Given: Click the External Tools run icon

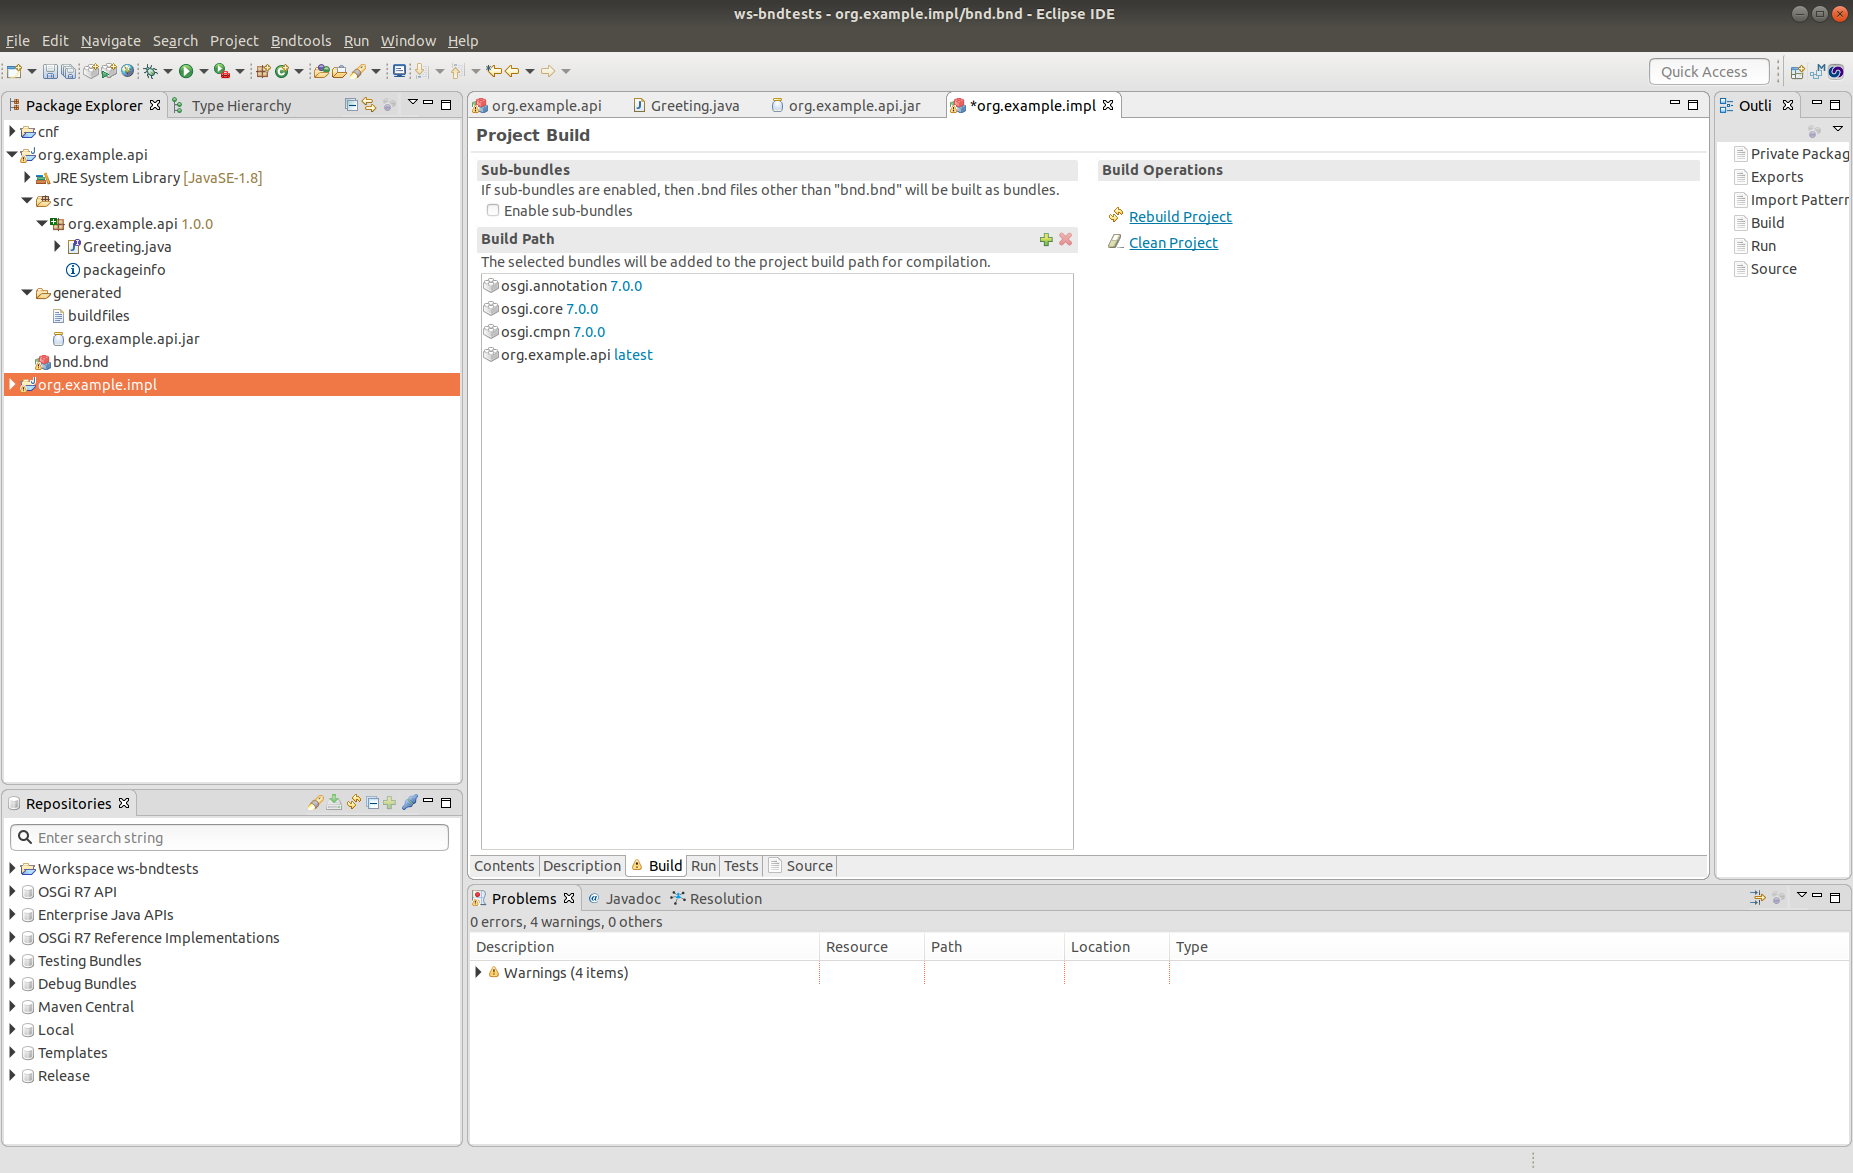Looking at the screenshot, I should pyautogui.click(x=222, y=71).
